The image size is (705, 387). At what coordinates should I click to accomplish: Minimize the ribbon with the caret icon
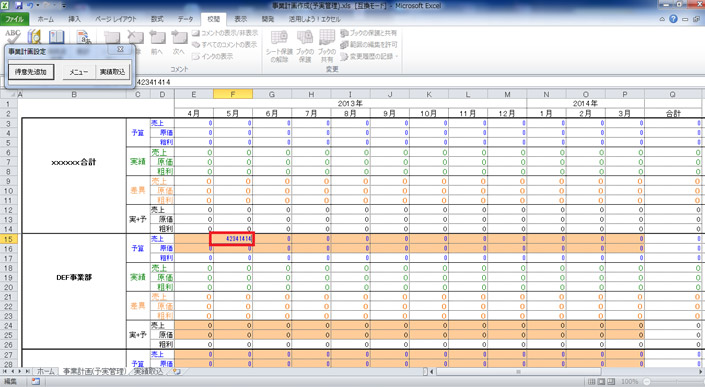[x=662, y=19]
